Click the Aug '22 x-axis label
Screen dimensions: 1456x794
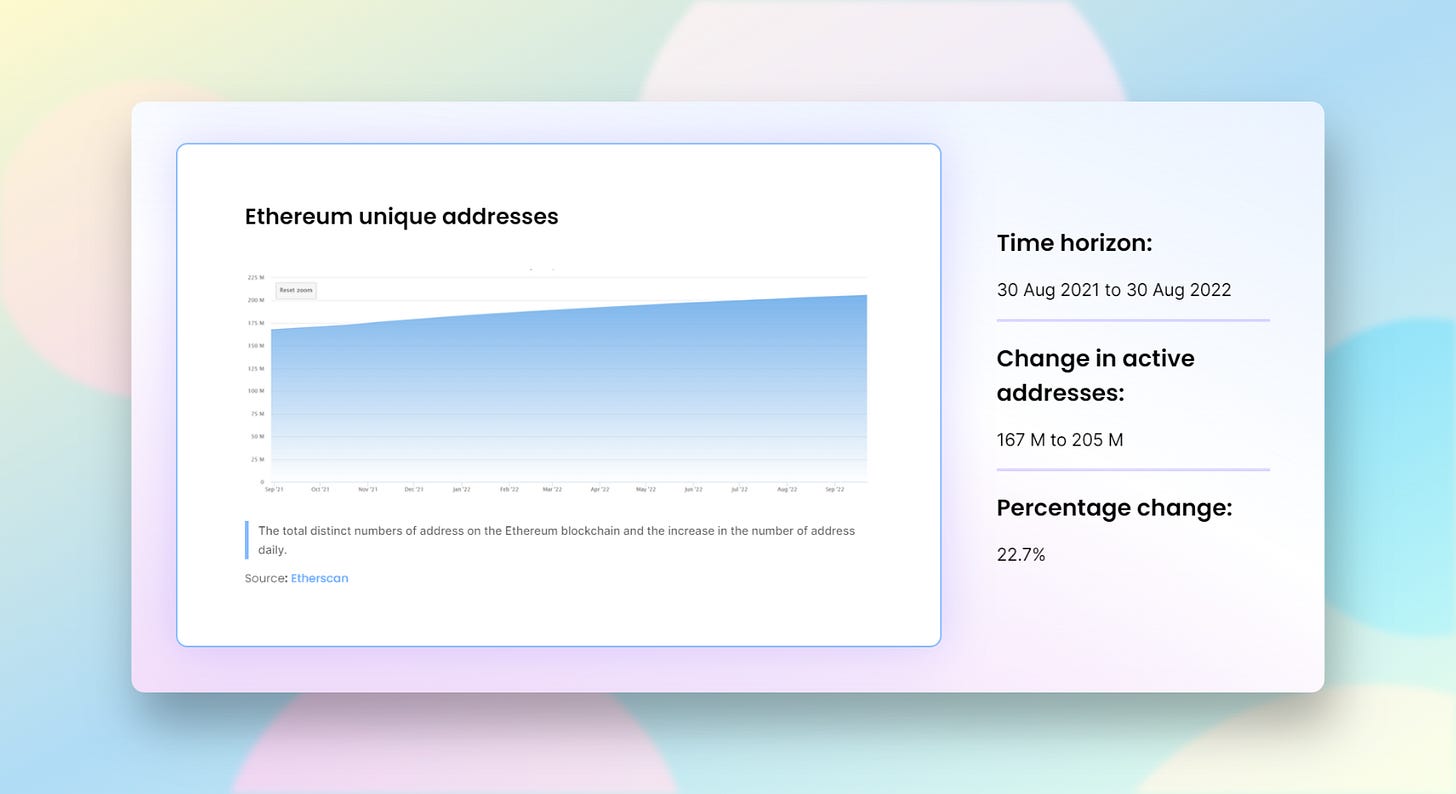(787, 490)
